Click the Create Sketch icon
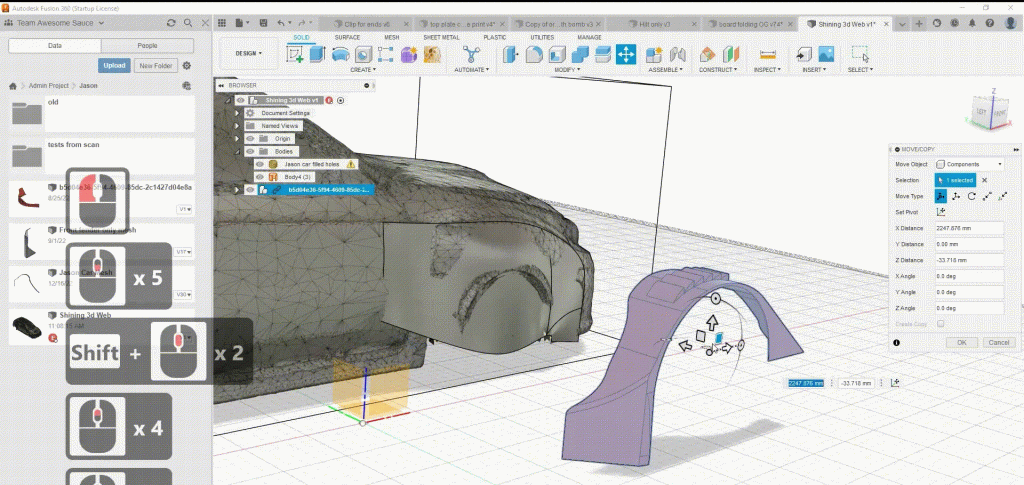Screen dimensions: 1024x485 297,55
